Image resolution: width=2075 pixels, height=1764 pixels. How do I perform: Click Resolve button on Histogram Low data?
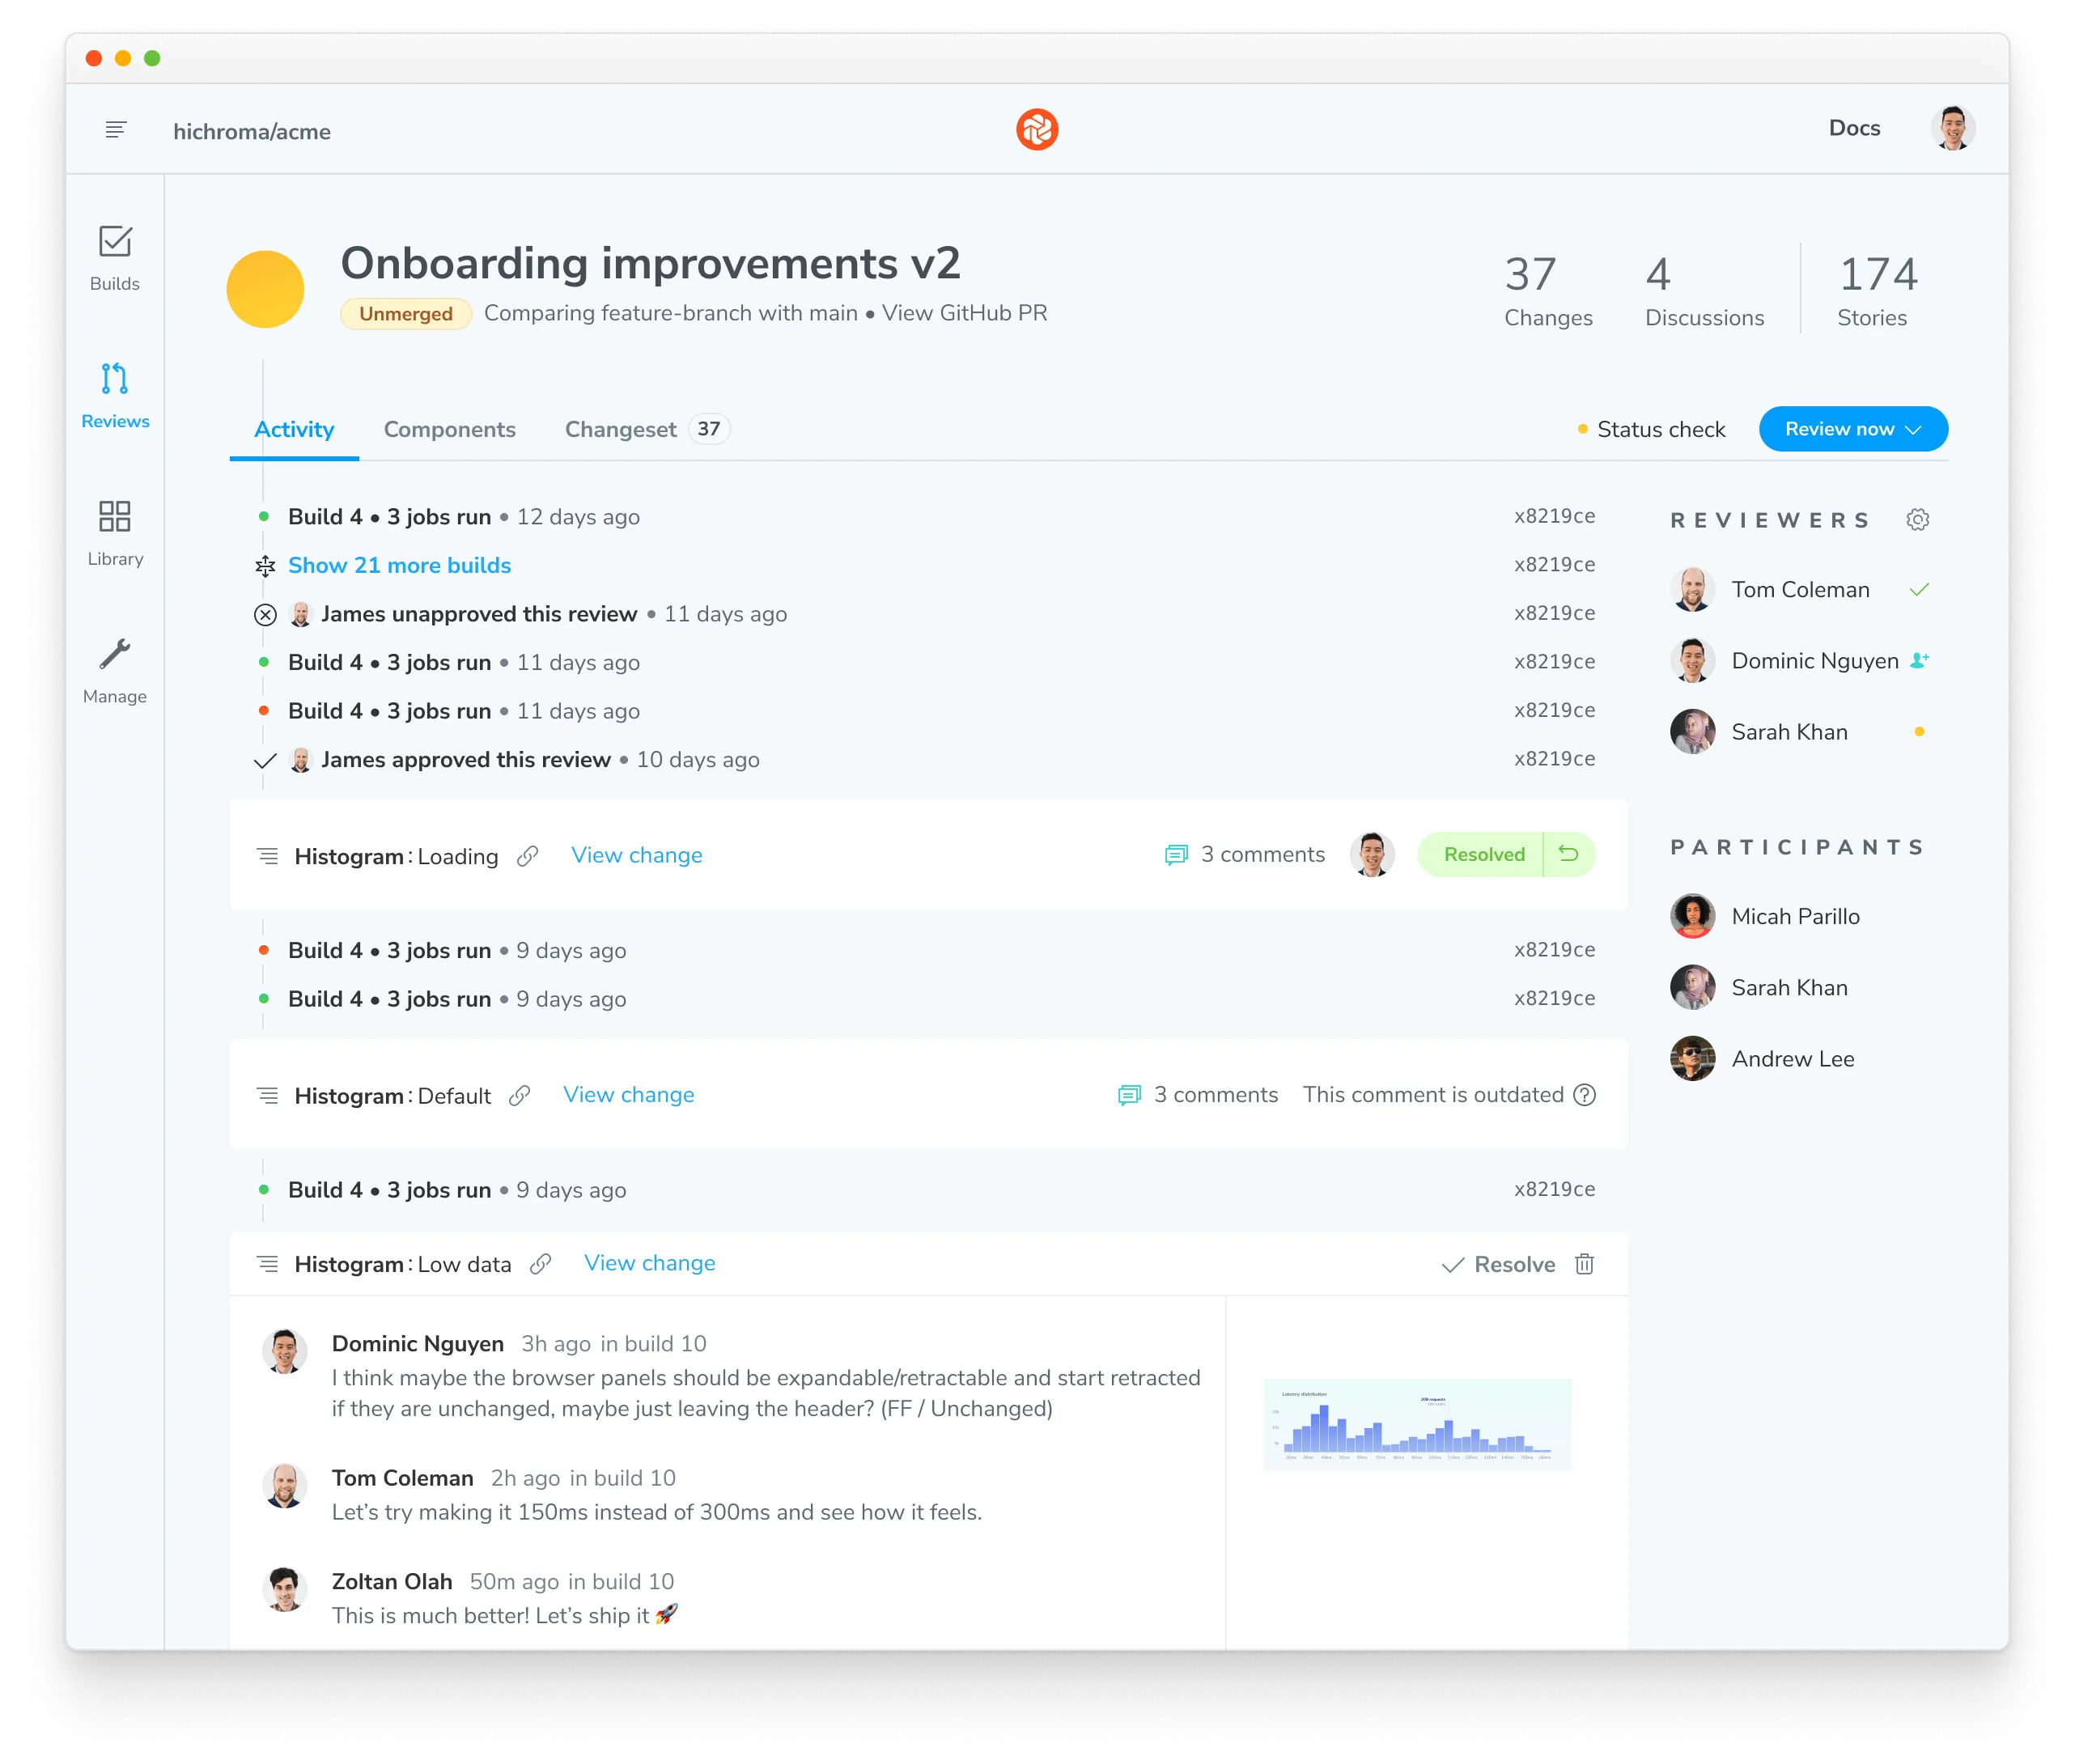tap(1494, 1263)
